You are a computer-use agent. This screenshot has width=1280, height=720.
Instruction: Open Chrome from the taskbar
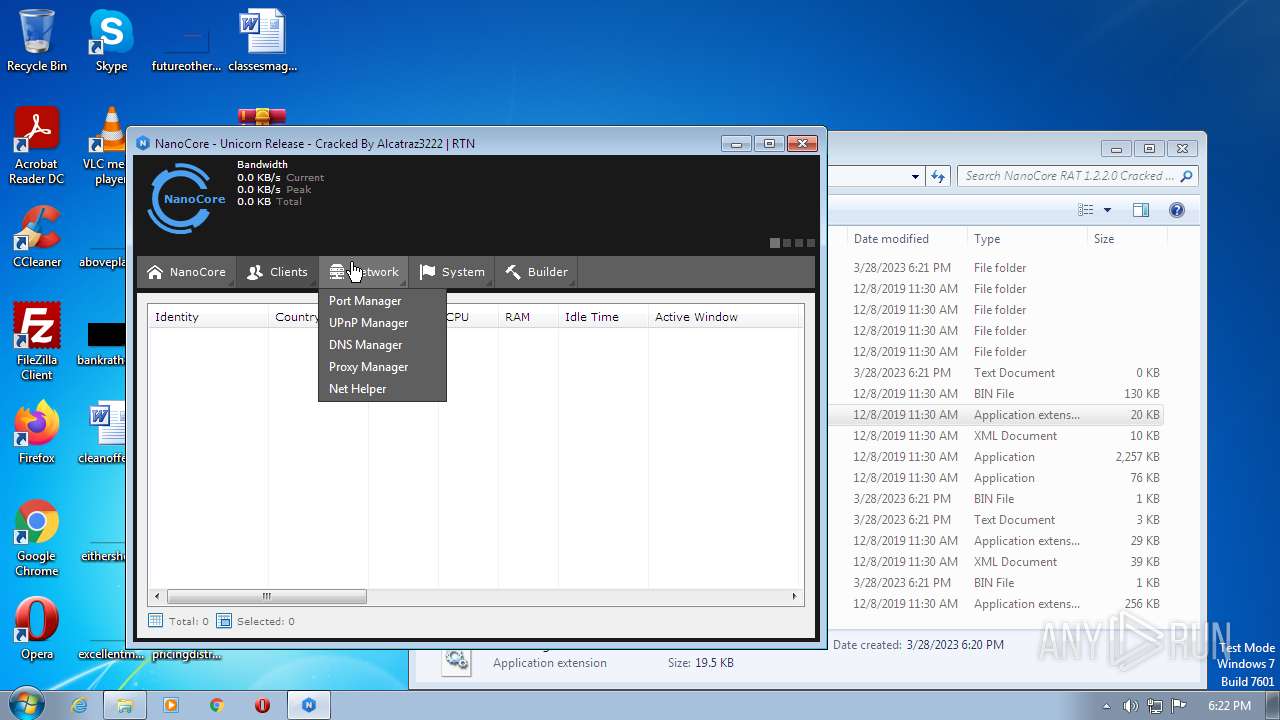click(x=217, y=705)
